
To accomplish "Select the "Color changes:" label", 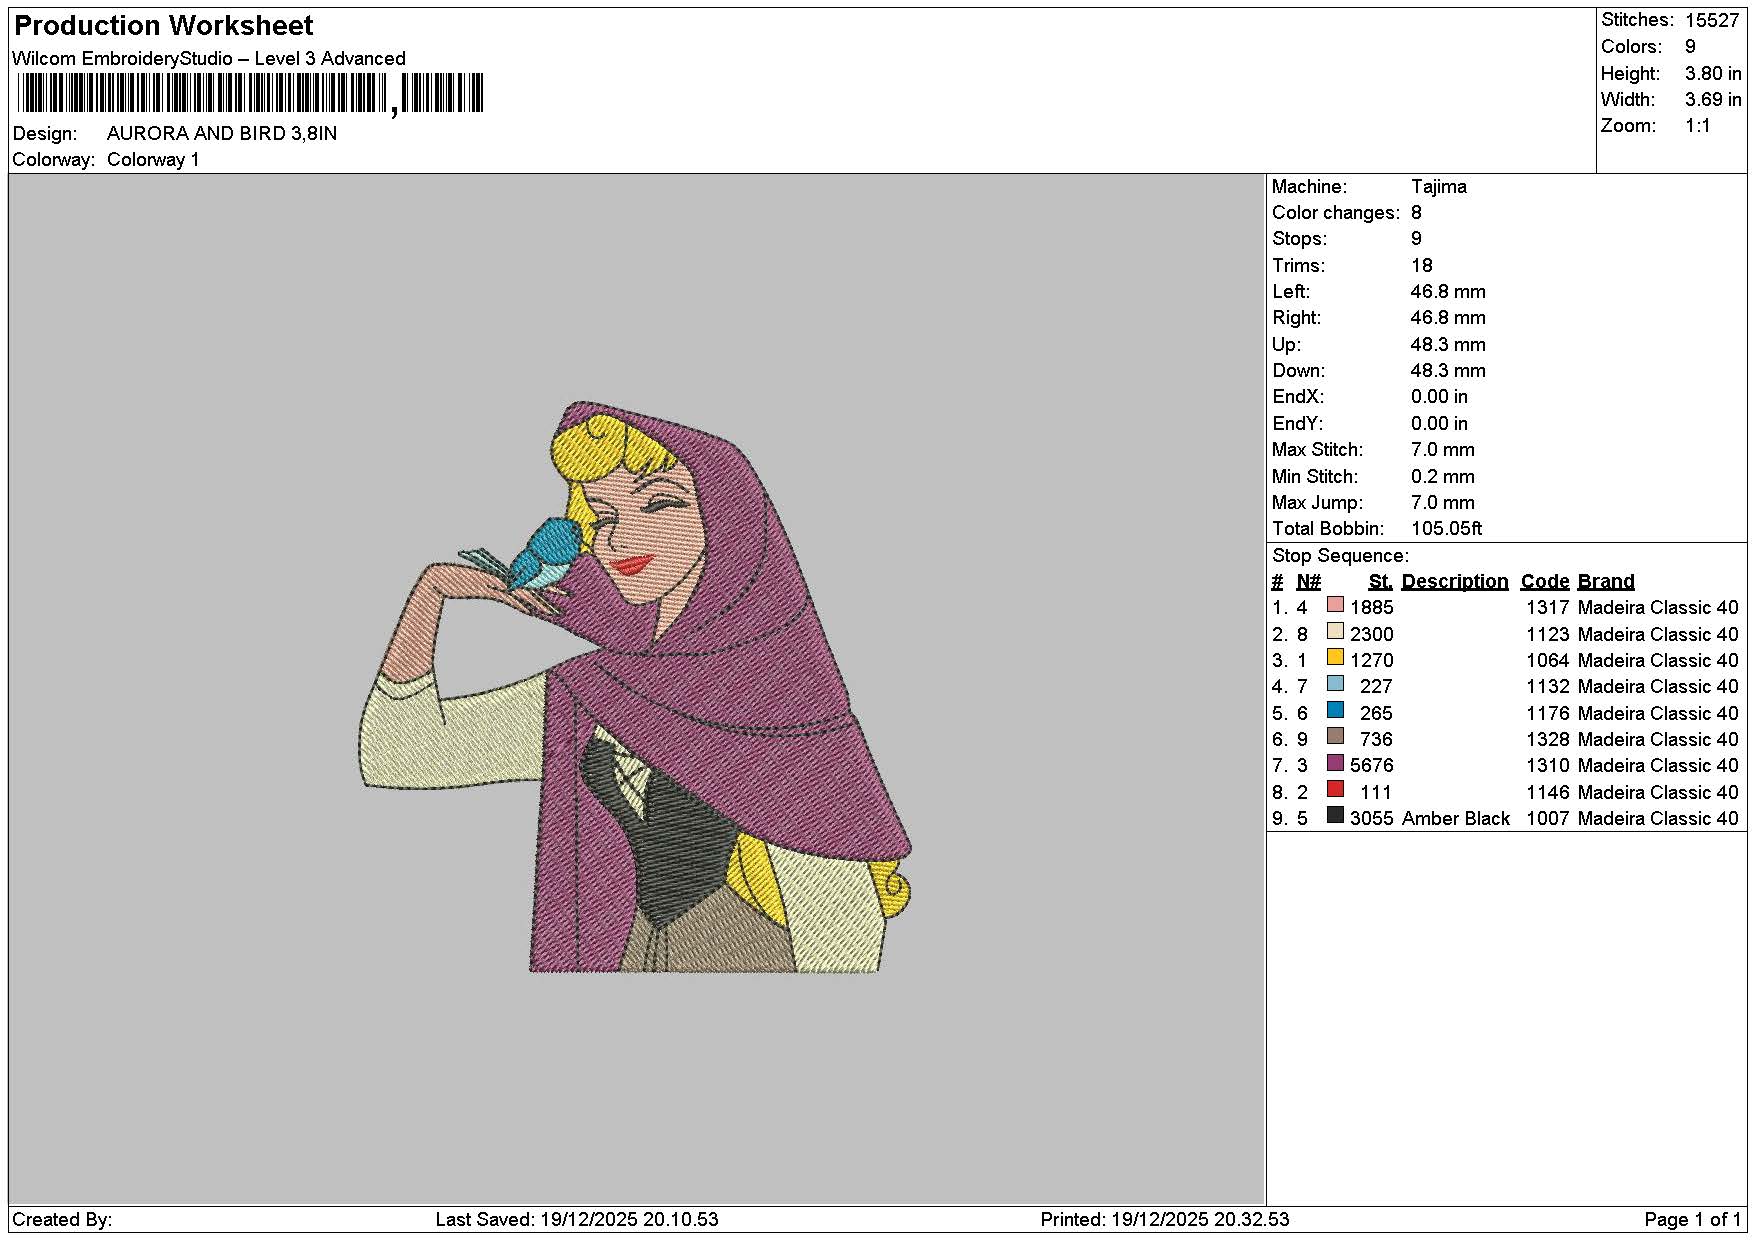I will pos(1336,213).
